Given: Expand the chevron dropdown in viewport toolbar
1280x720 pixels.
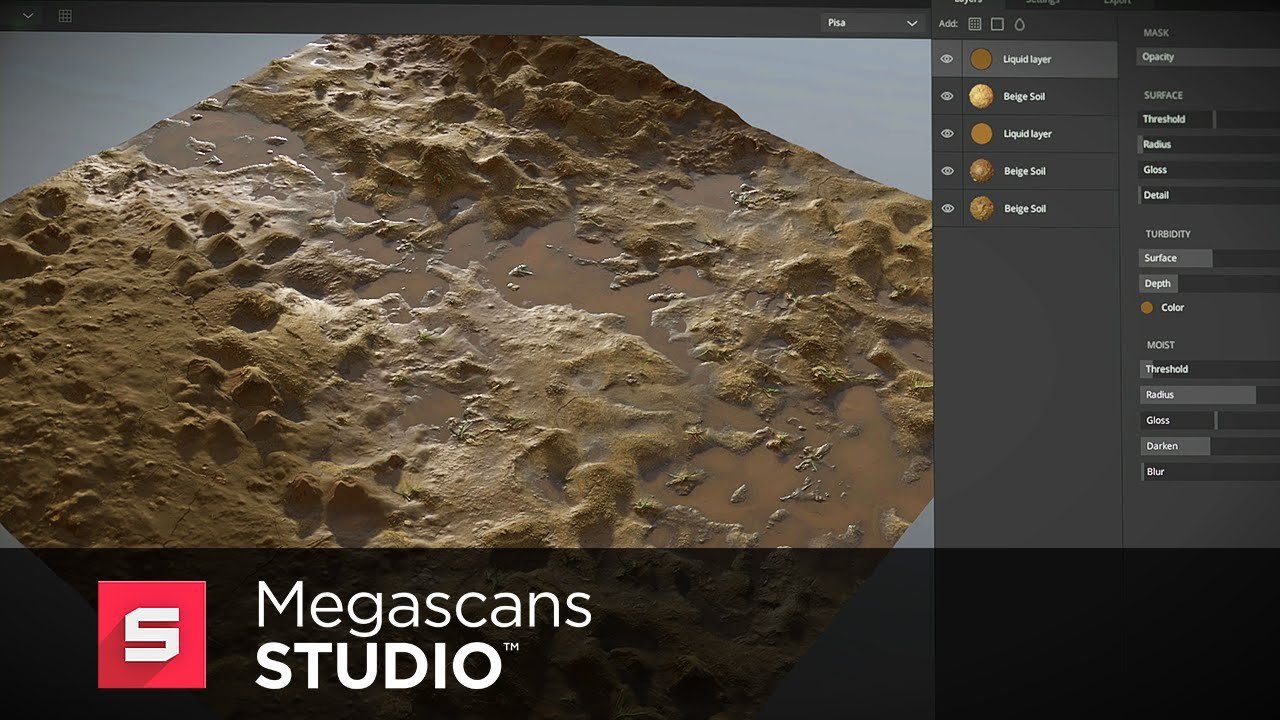Looking at the screenshot, I should click(x=27, y=16).
